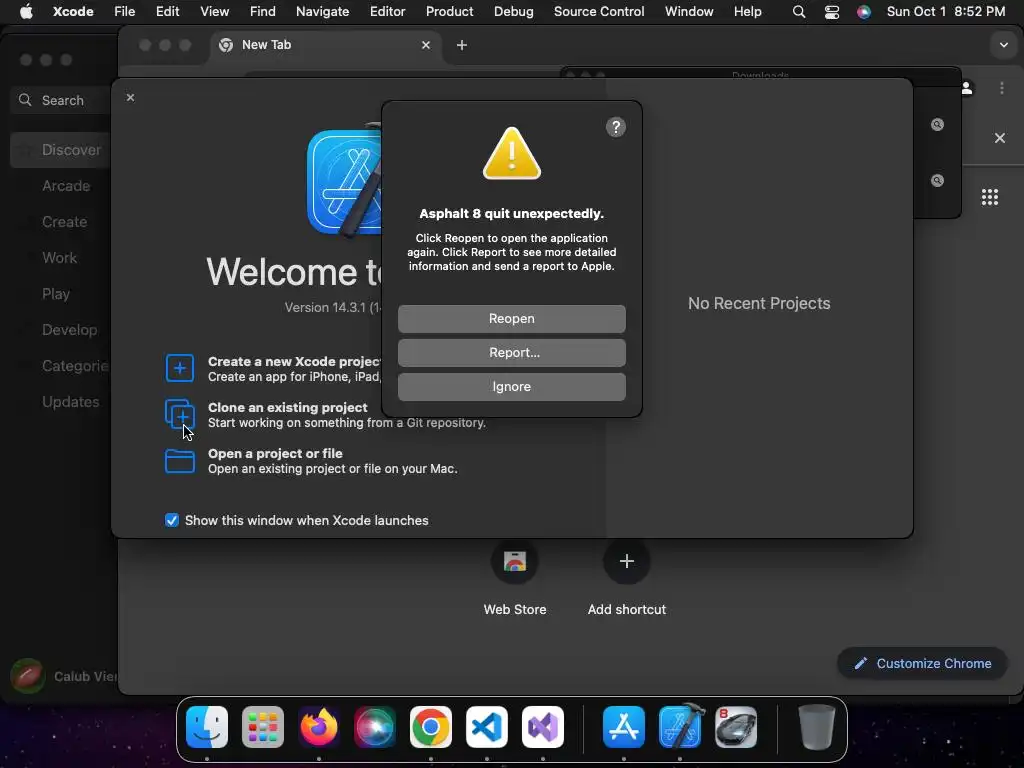Select Discover in App Store sidebar

coord(61,150)
